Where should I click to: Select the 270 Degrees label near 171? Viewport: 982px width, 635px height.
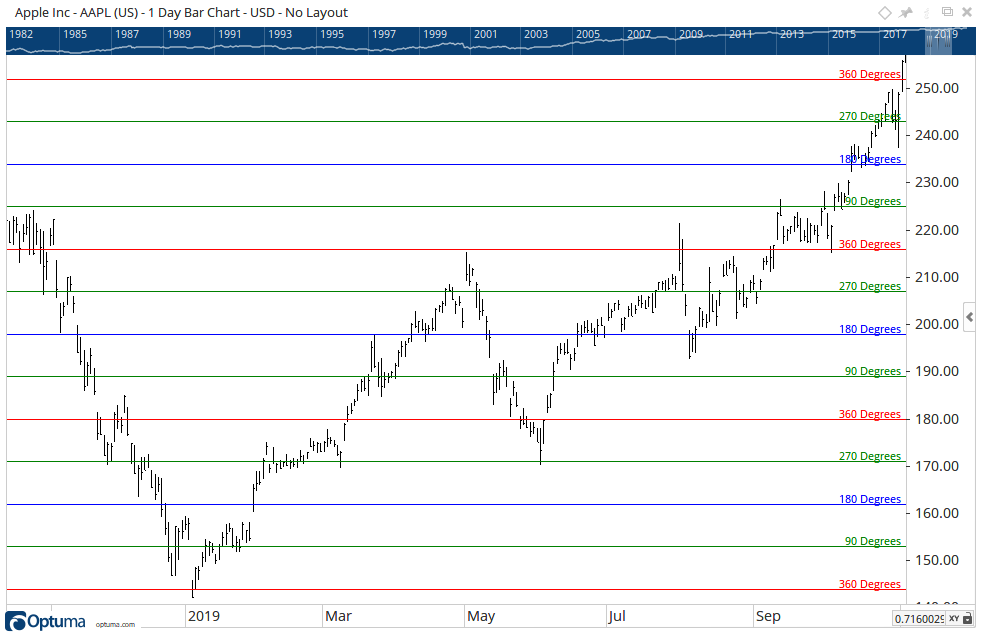coord(870,457)
